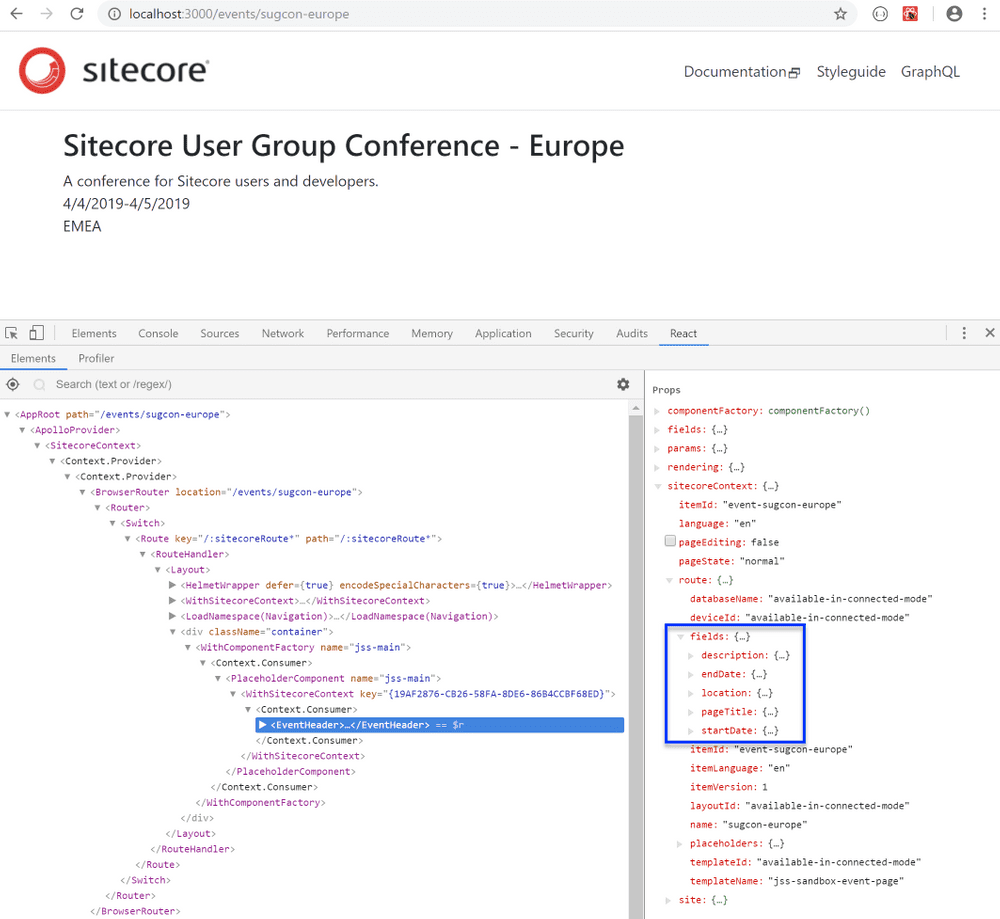
Task: Click the React select-element target icon
Action: pos(13,384)
